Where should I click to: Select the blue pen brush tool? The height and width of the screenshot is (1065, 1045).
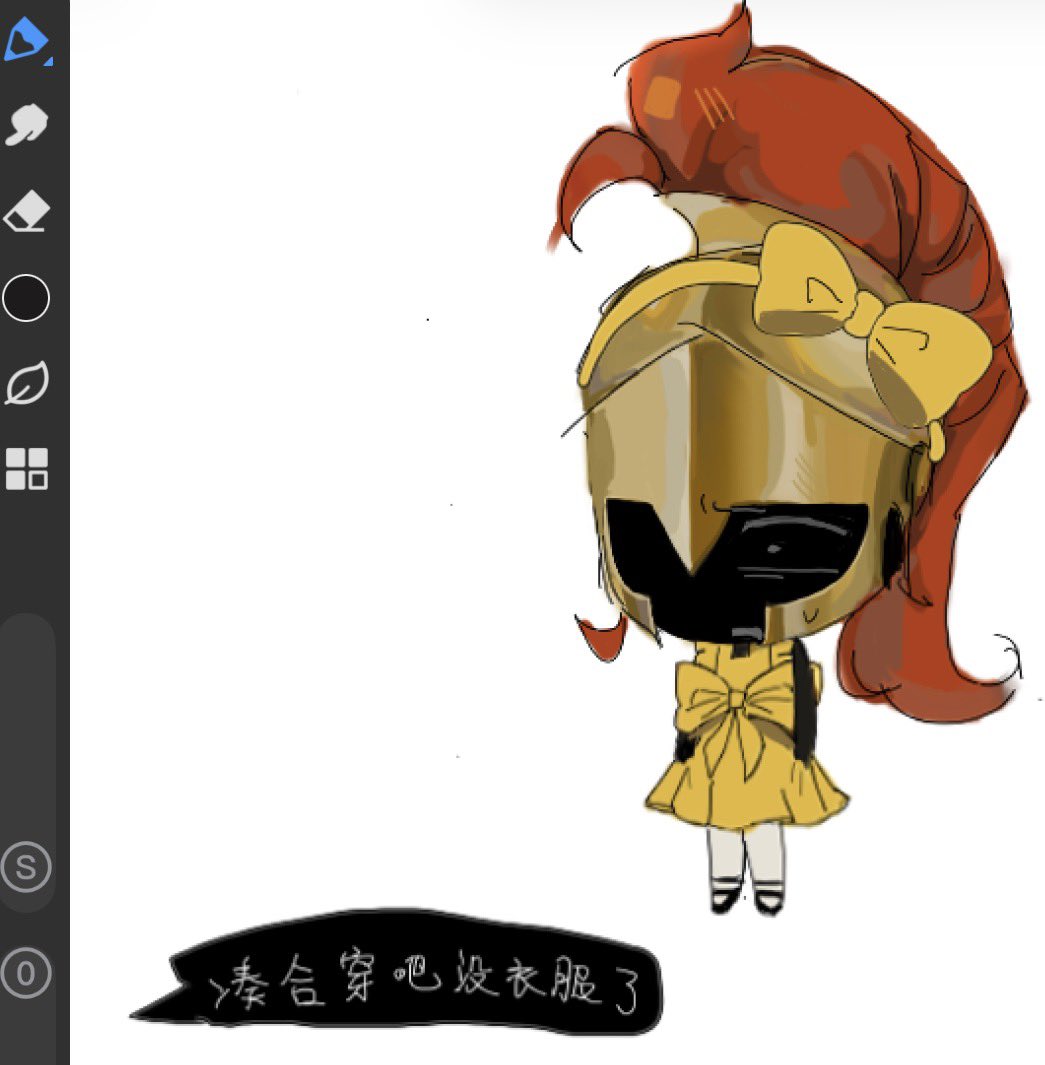[26, 39]
